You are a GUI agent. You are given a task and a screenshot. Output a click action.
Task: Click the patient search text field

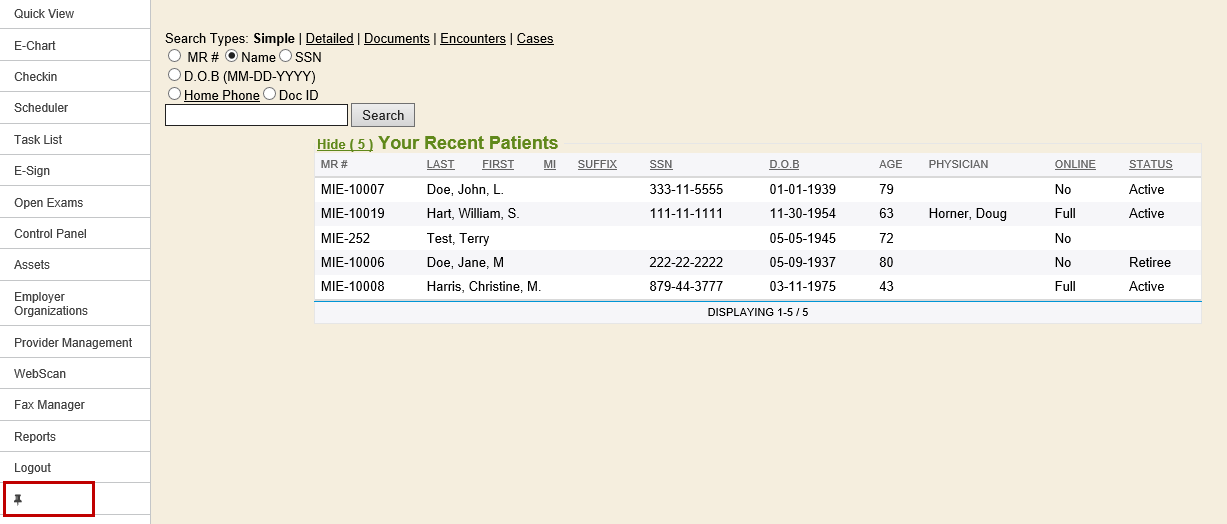pos(256,115)
